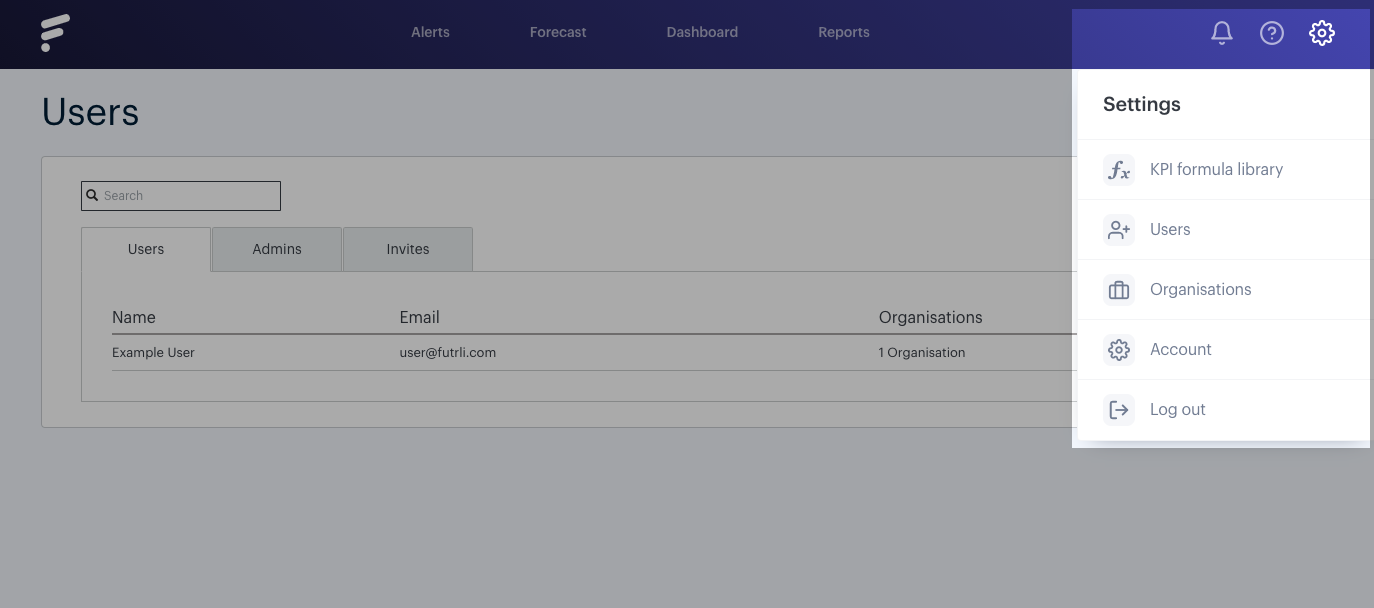The image size is (1374, 608).
Task: Click the user@futrli.com email cell
Action: tap(447, 352)
